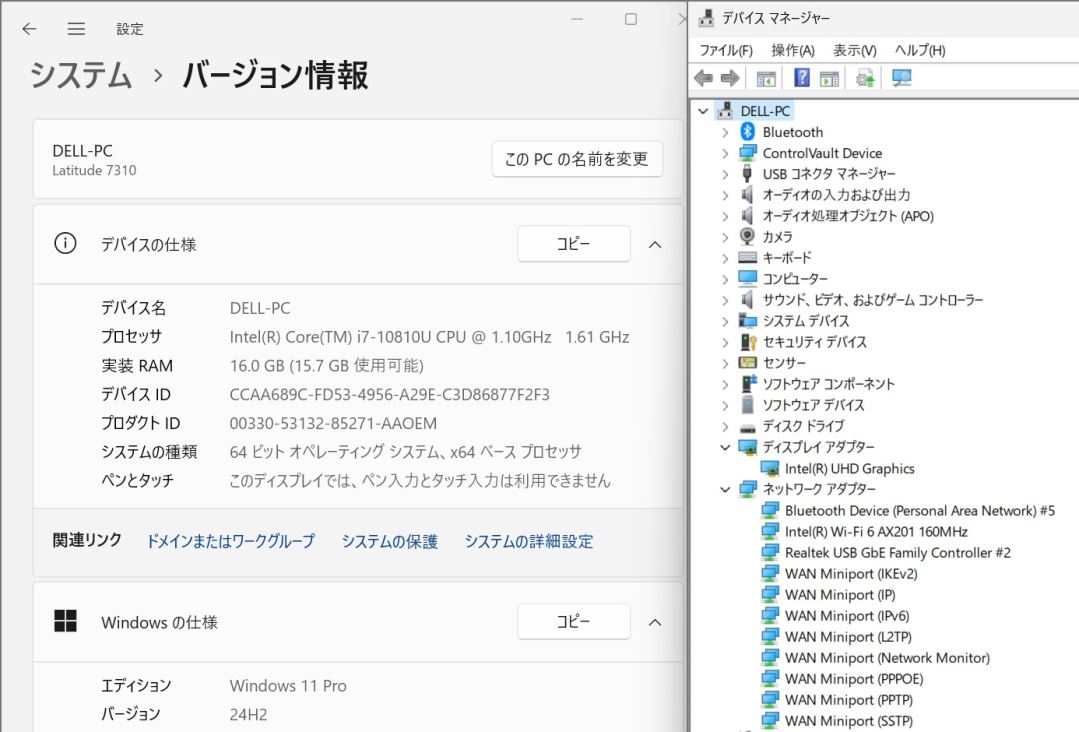Select オーディオ処理オブジェクト (APO) category
1079x732 pixels.
(848, 216)
